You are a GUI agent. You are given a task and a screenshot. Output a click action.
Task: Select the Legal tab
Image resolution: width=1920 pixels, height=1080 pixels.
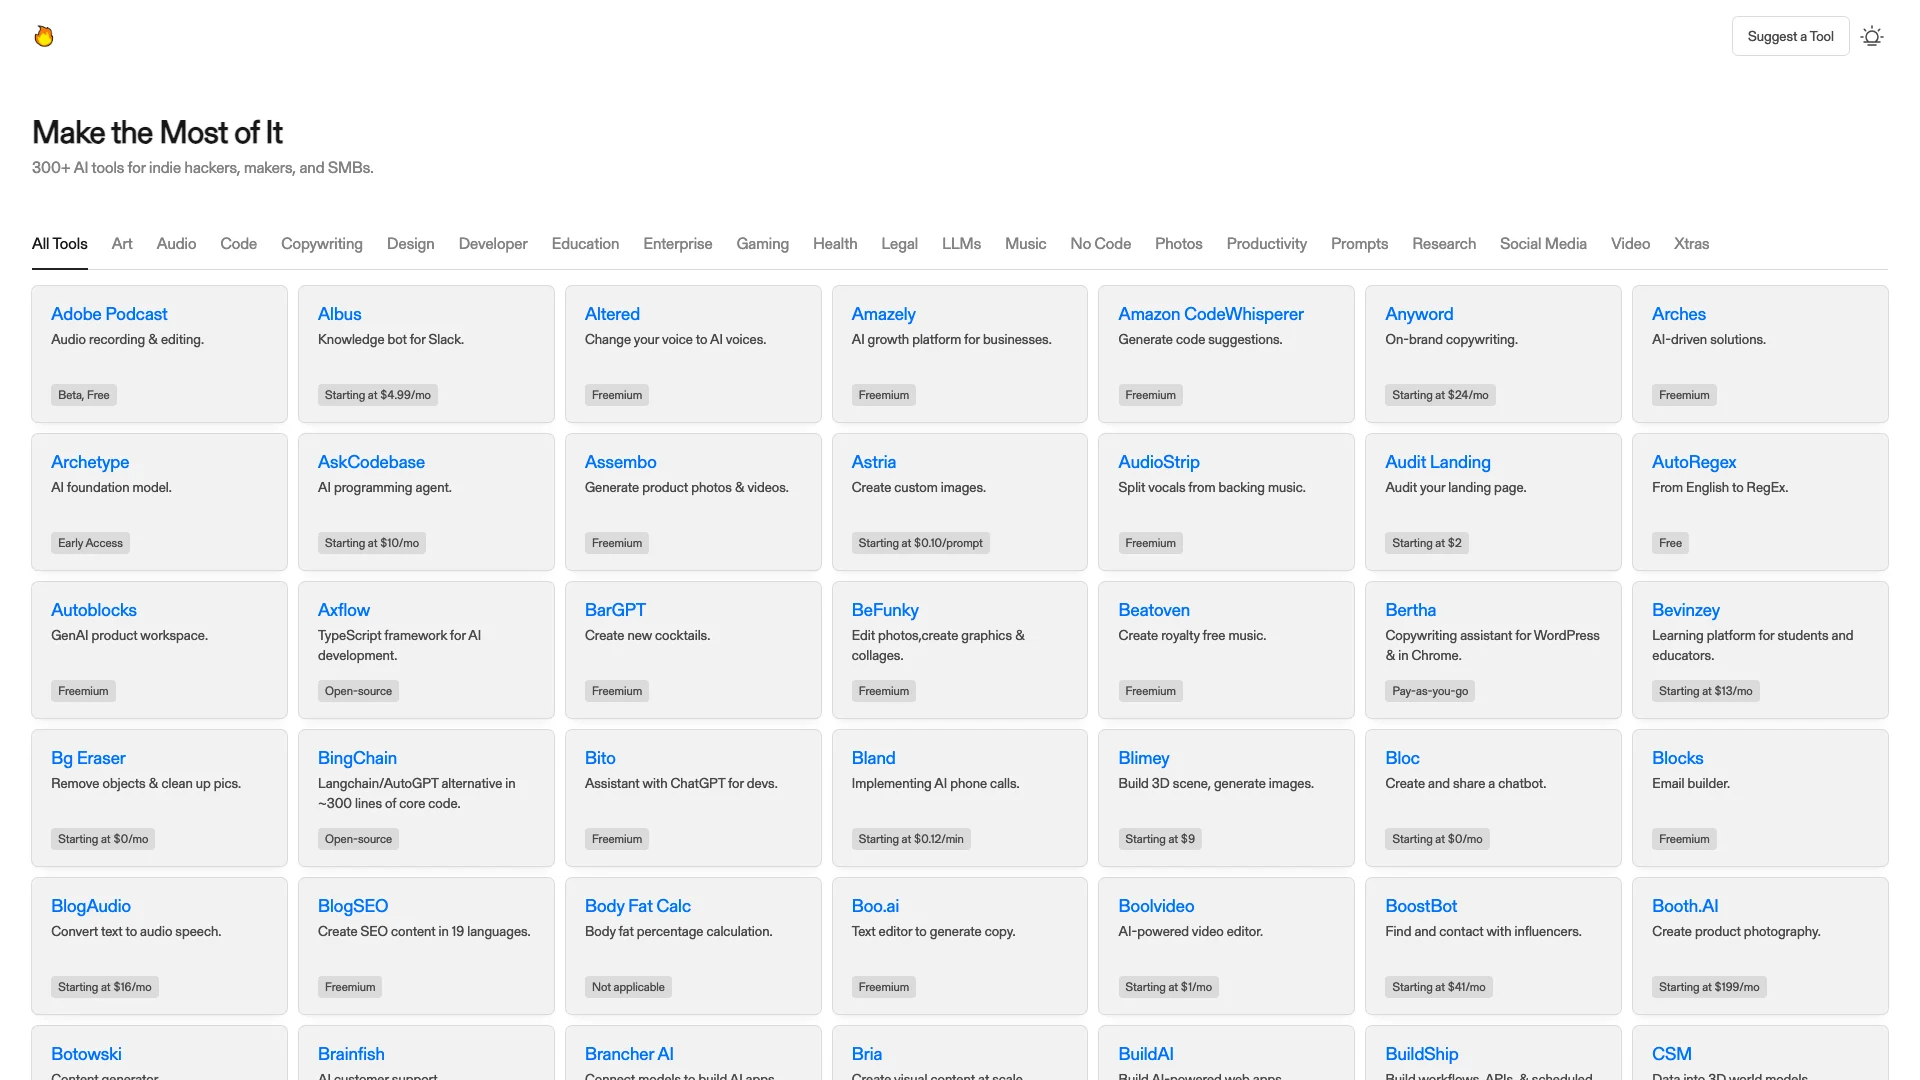click(x=899, y=243)
